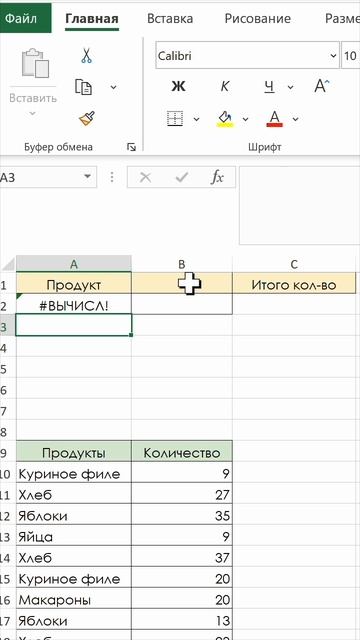The height and width of the screenshot is (640, 360).
Task: Apply red font color
Action: click(x=274, y=119)
